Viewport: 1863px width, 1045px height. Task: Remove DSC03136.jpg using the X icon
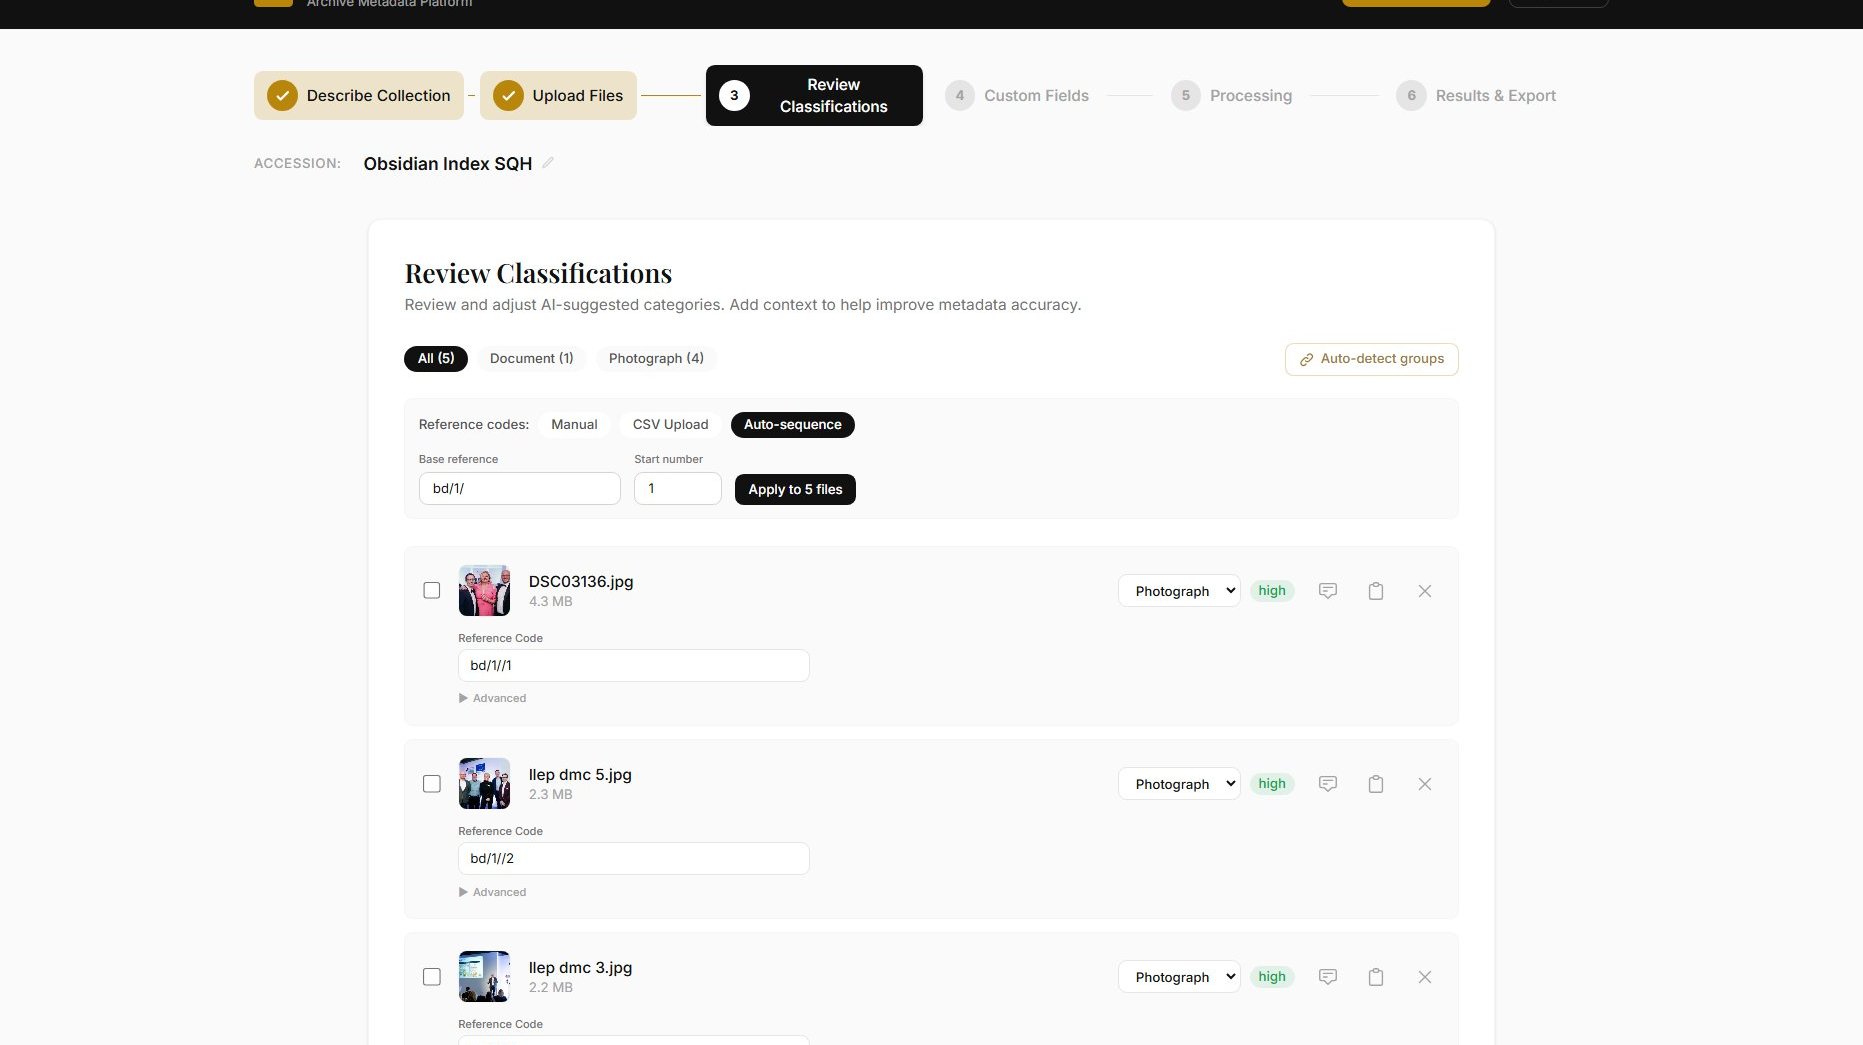pos(1424,591)
